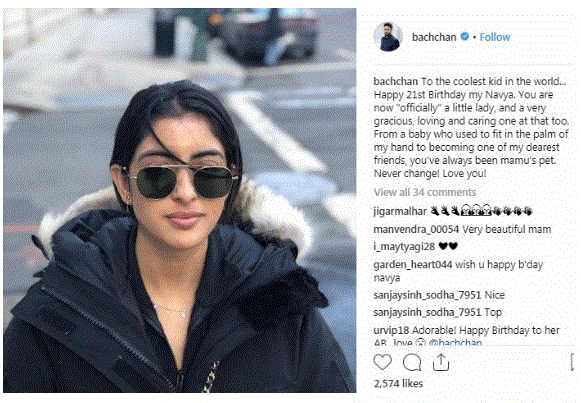Screen dimensions: 581x403
Task: Open bachchan username in post header
Action: (434, 37)
